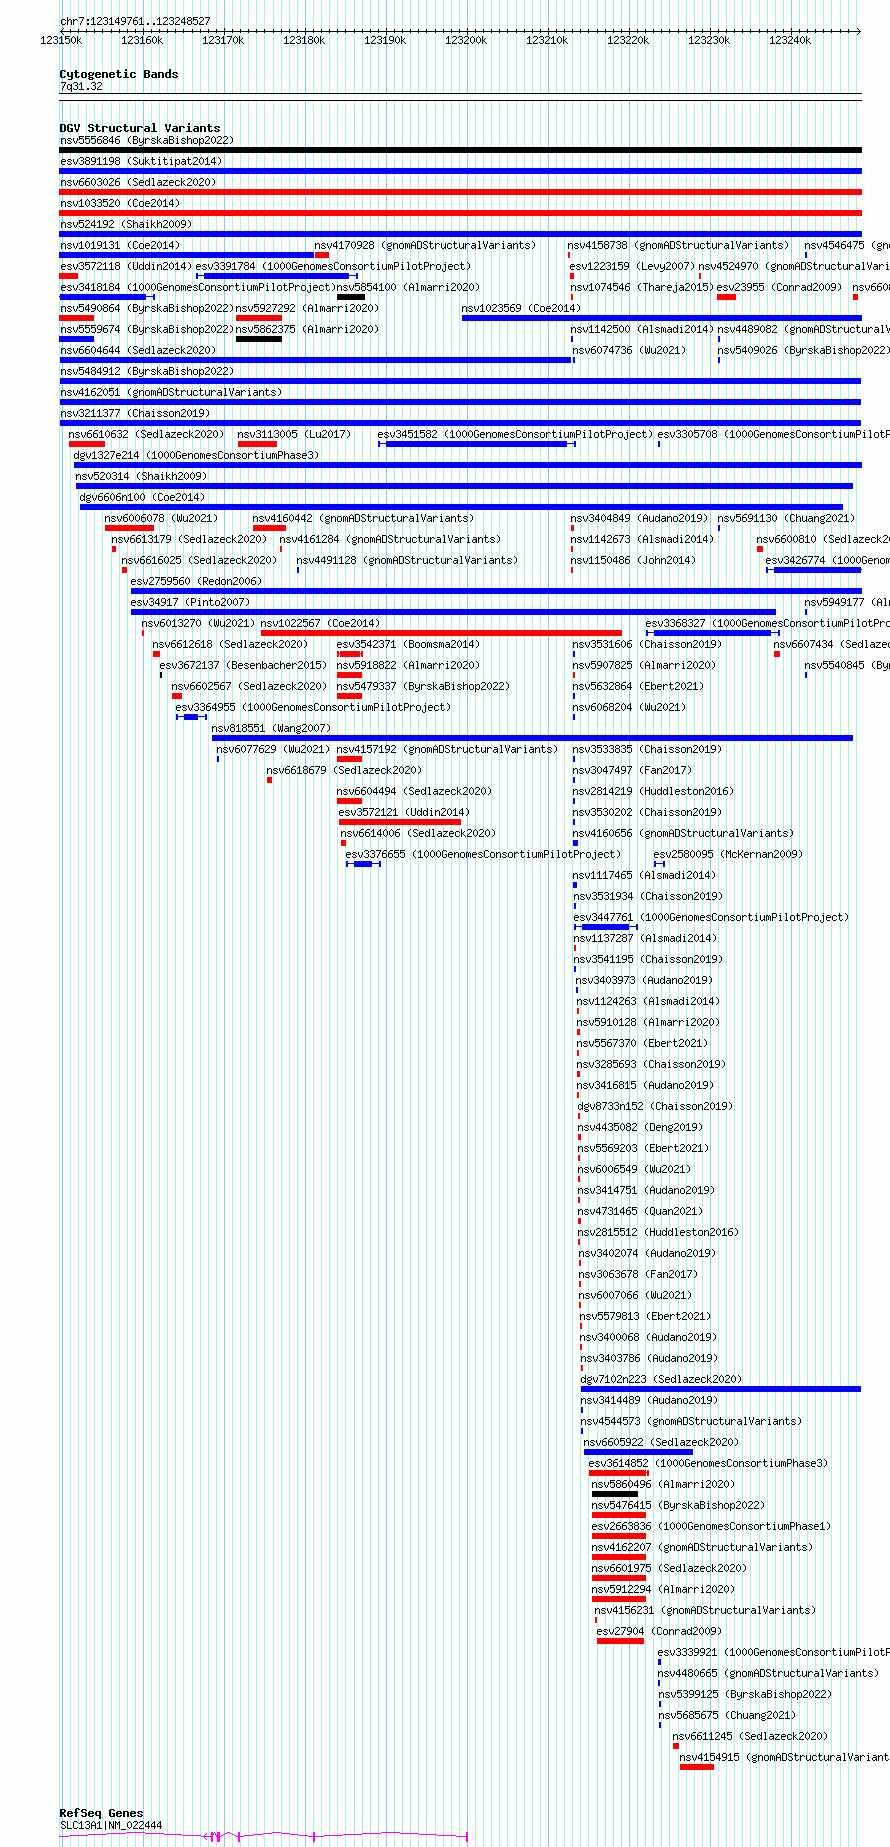Click the esv3376655 (1000GenomesConsortiumPilotProject) label

pyautogui.click(x=483, y=855)
